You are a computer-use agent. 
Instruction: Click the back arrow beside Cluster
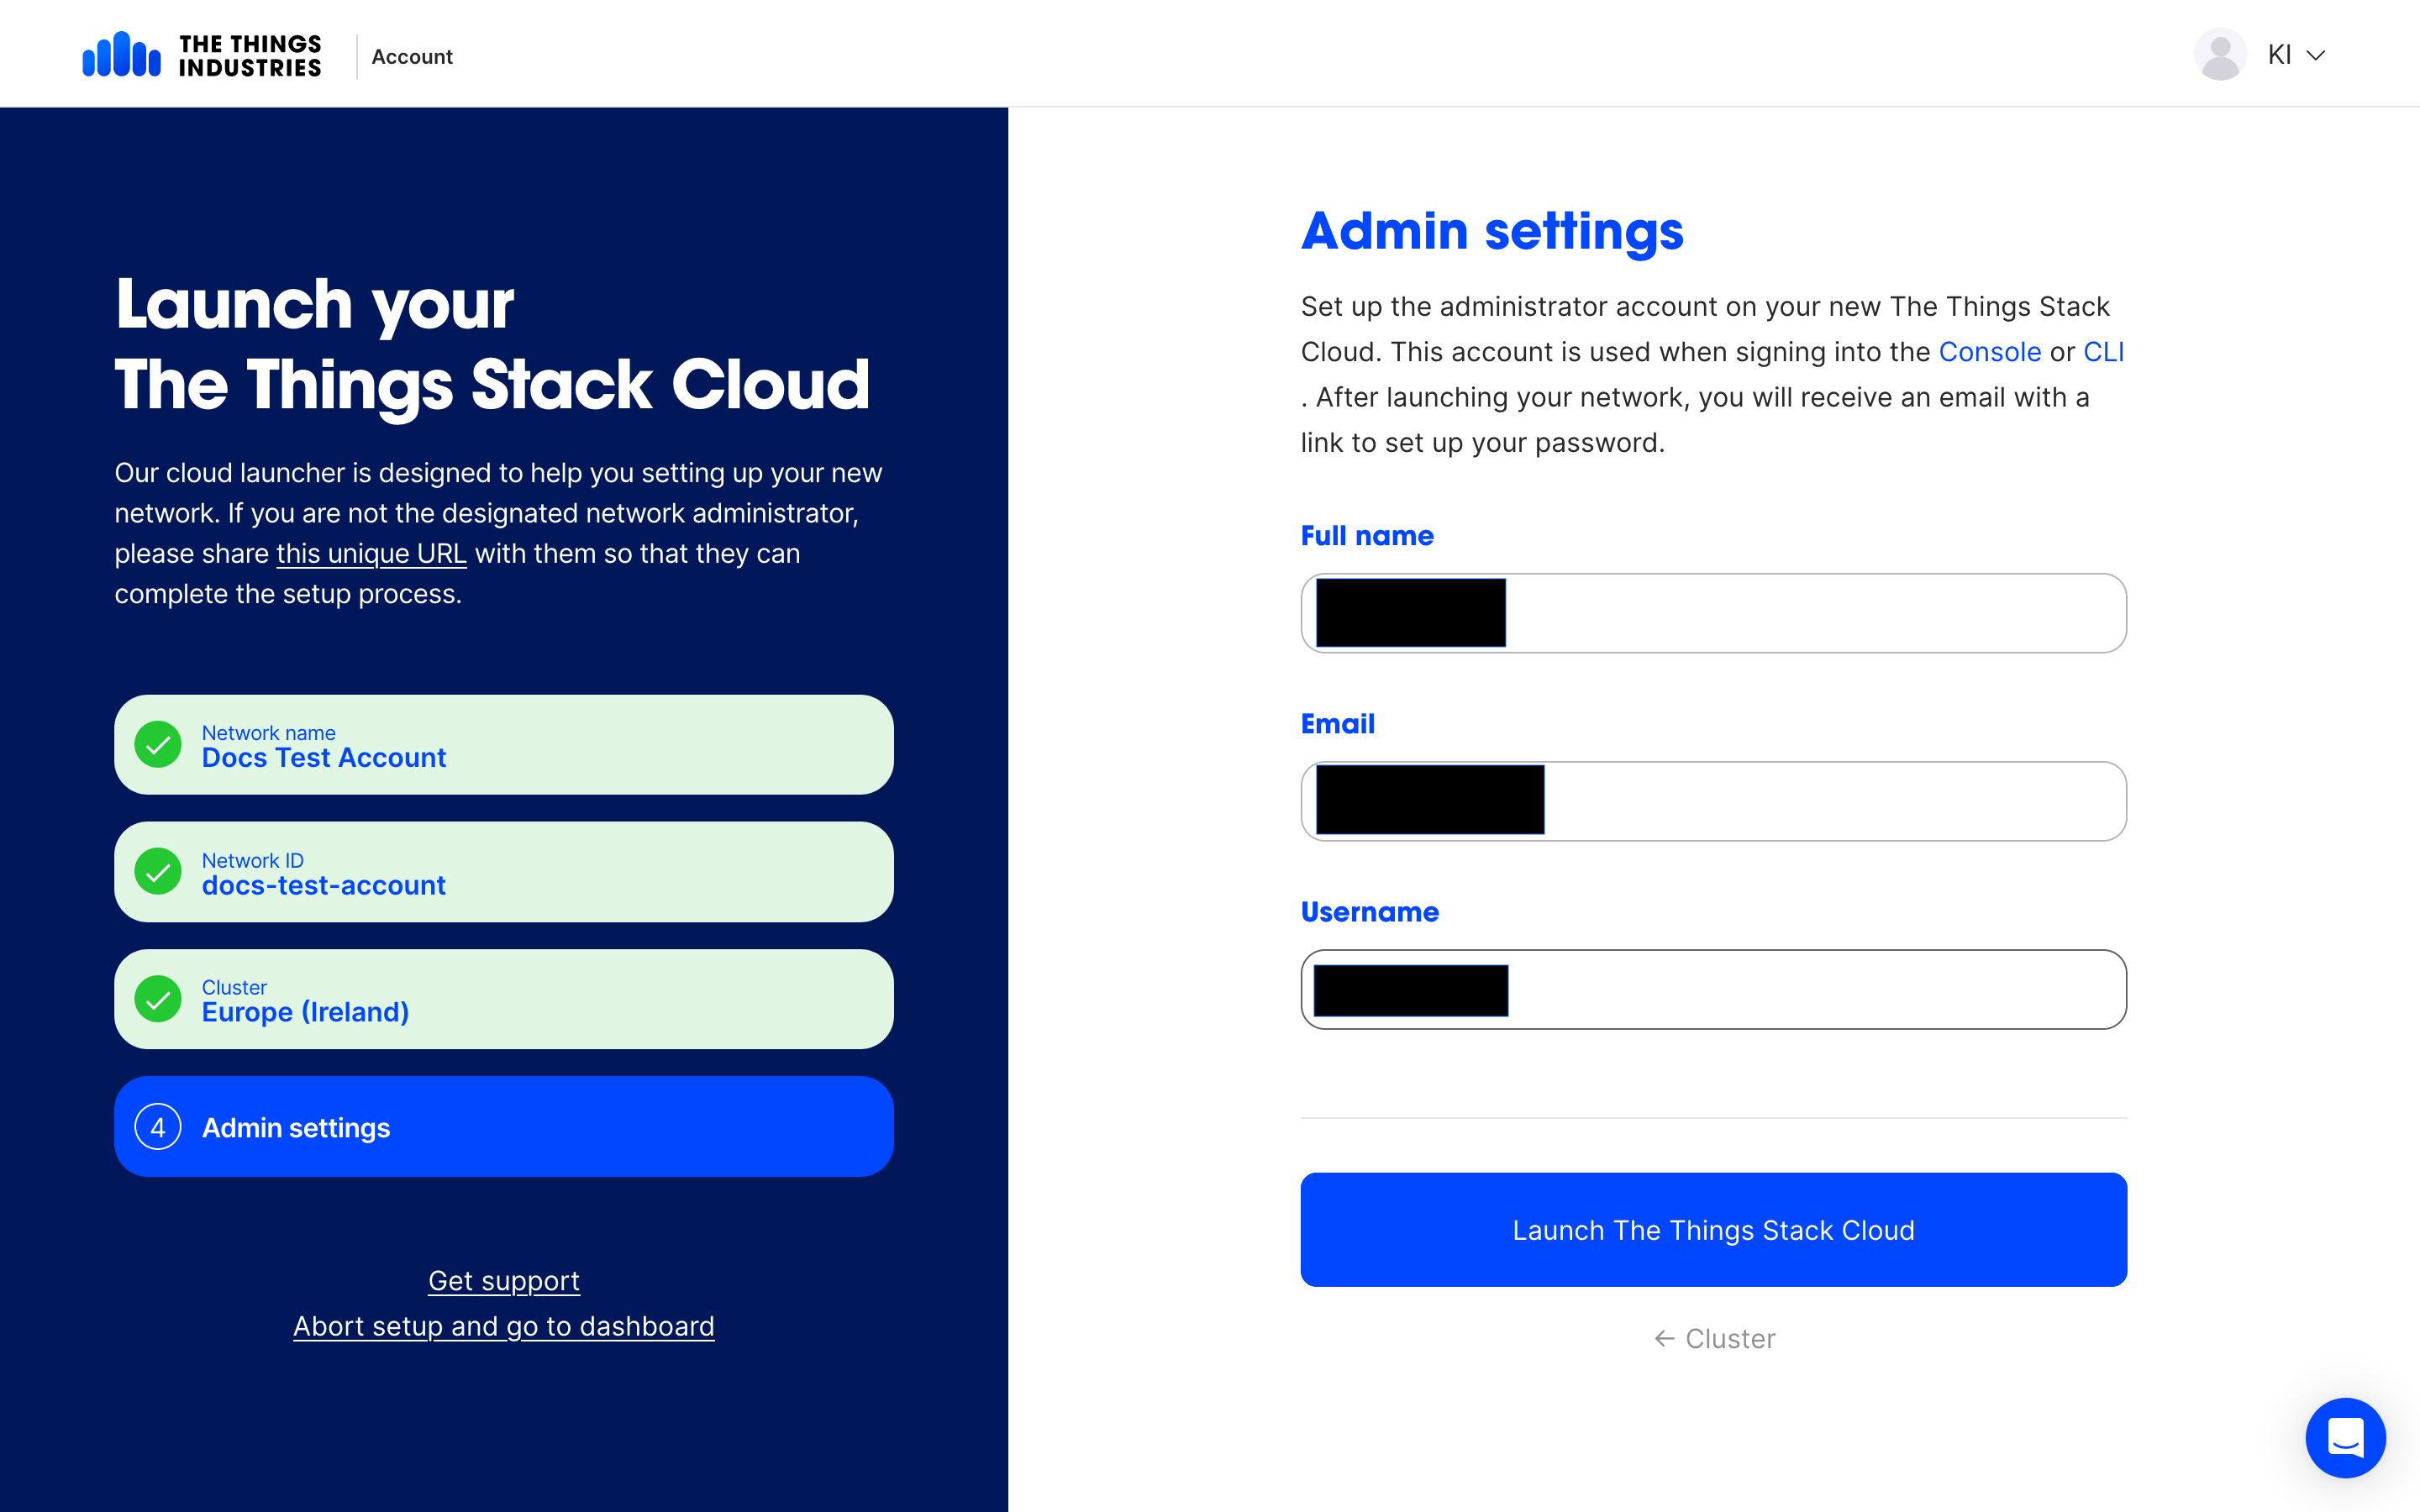point(1664,1338)
